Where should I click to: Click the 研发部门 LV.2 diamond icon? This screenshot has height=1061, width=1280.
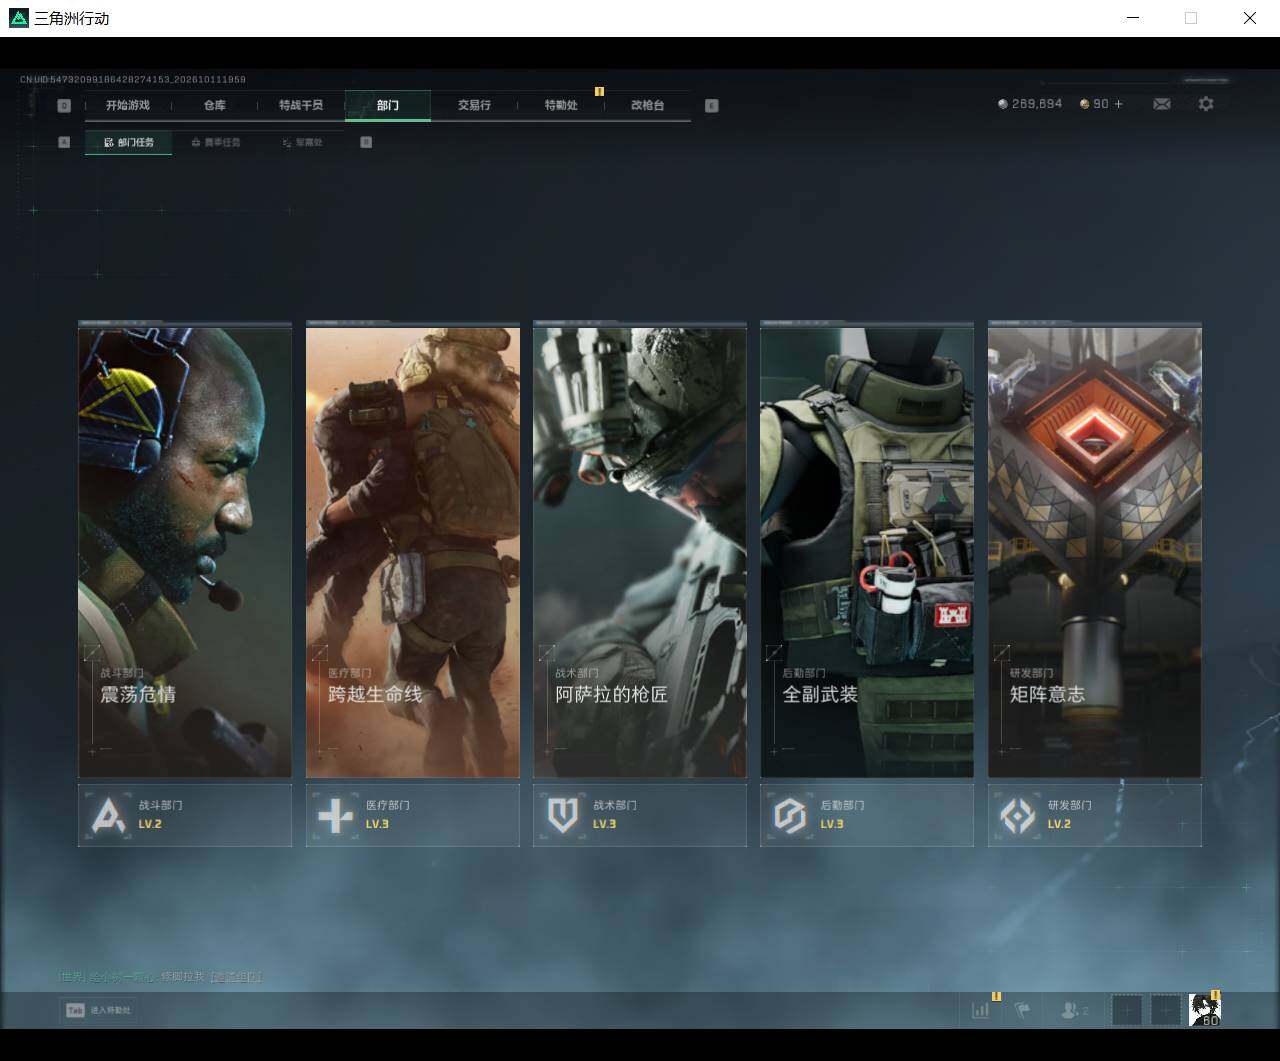coord(1018,816)
